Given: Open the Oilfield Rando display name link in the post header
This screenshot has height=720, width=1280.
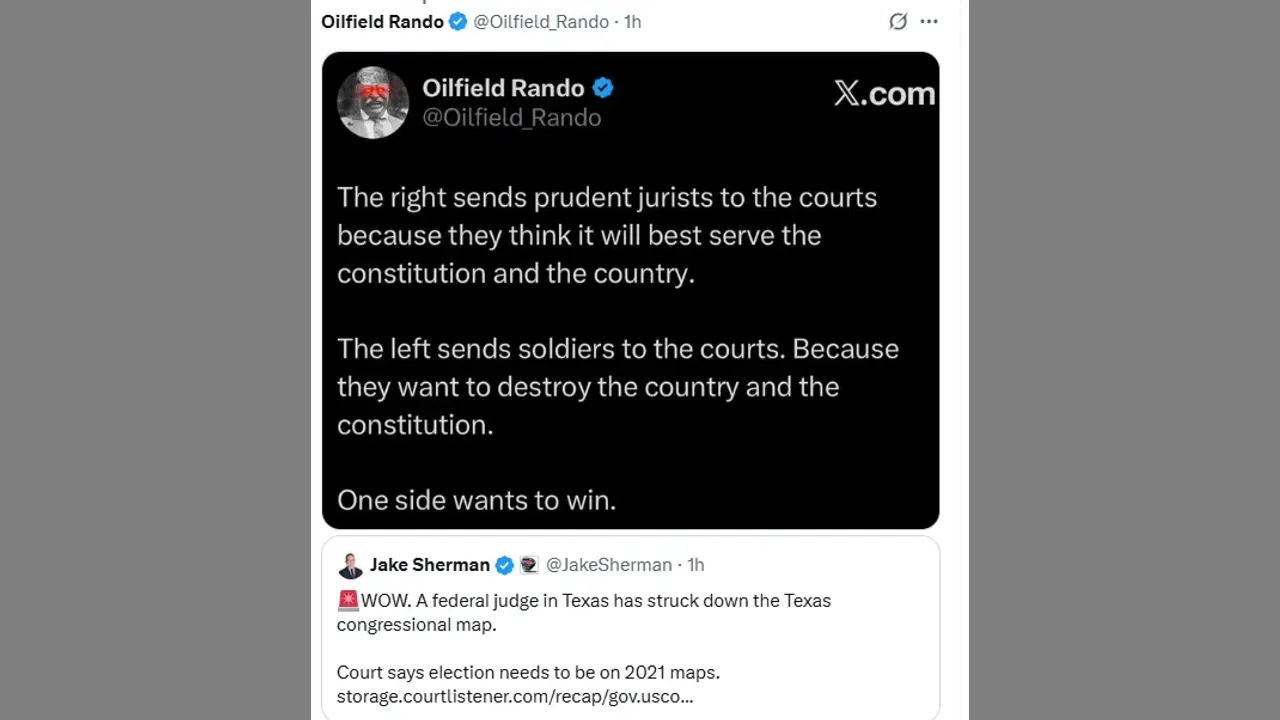Looking at the screenshot, I should pos(382,22).
